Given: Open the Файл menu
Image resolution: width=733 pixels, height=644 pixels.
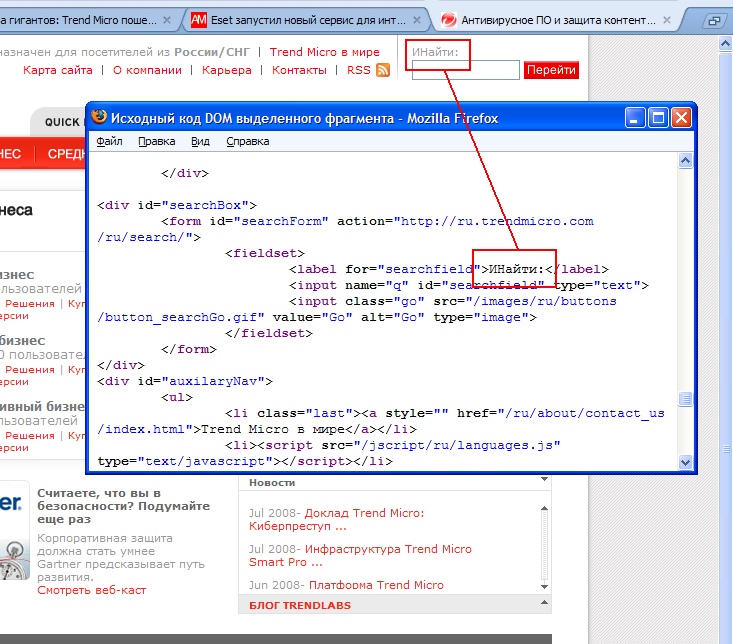Looking at the screenshot, I should pyautogui.click(x=109, y=141).
